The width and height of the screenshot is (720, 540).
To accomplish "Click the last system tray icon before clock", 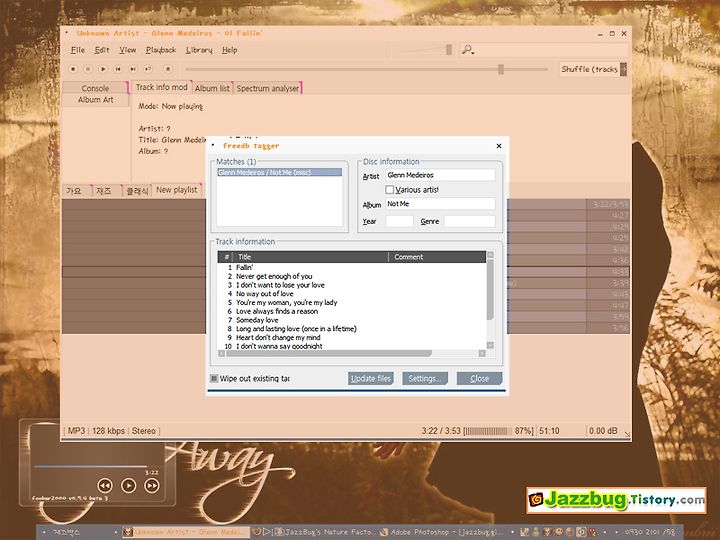I will coord(592,532).
